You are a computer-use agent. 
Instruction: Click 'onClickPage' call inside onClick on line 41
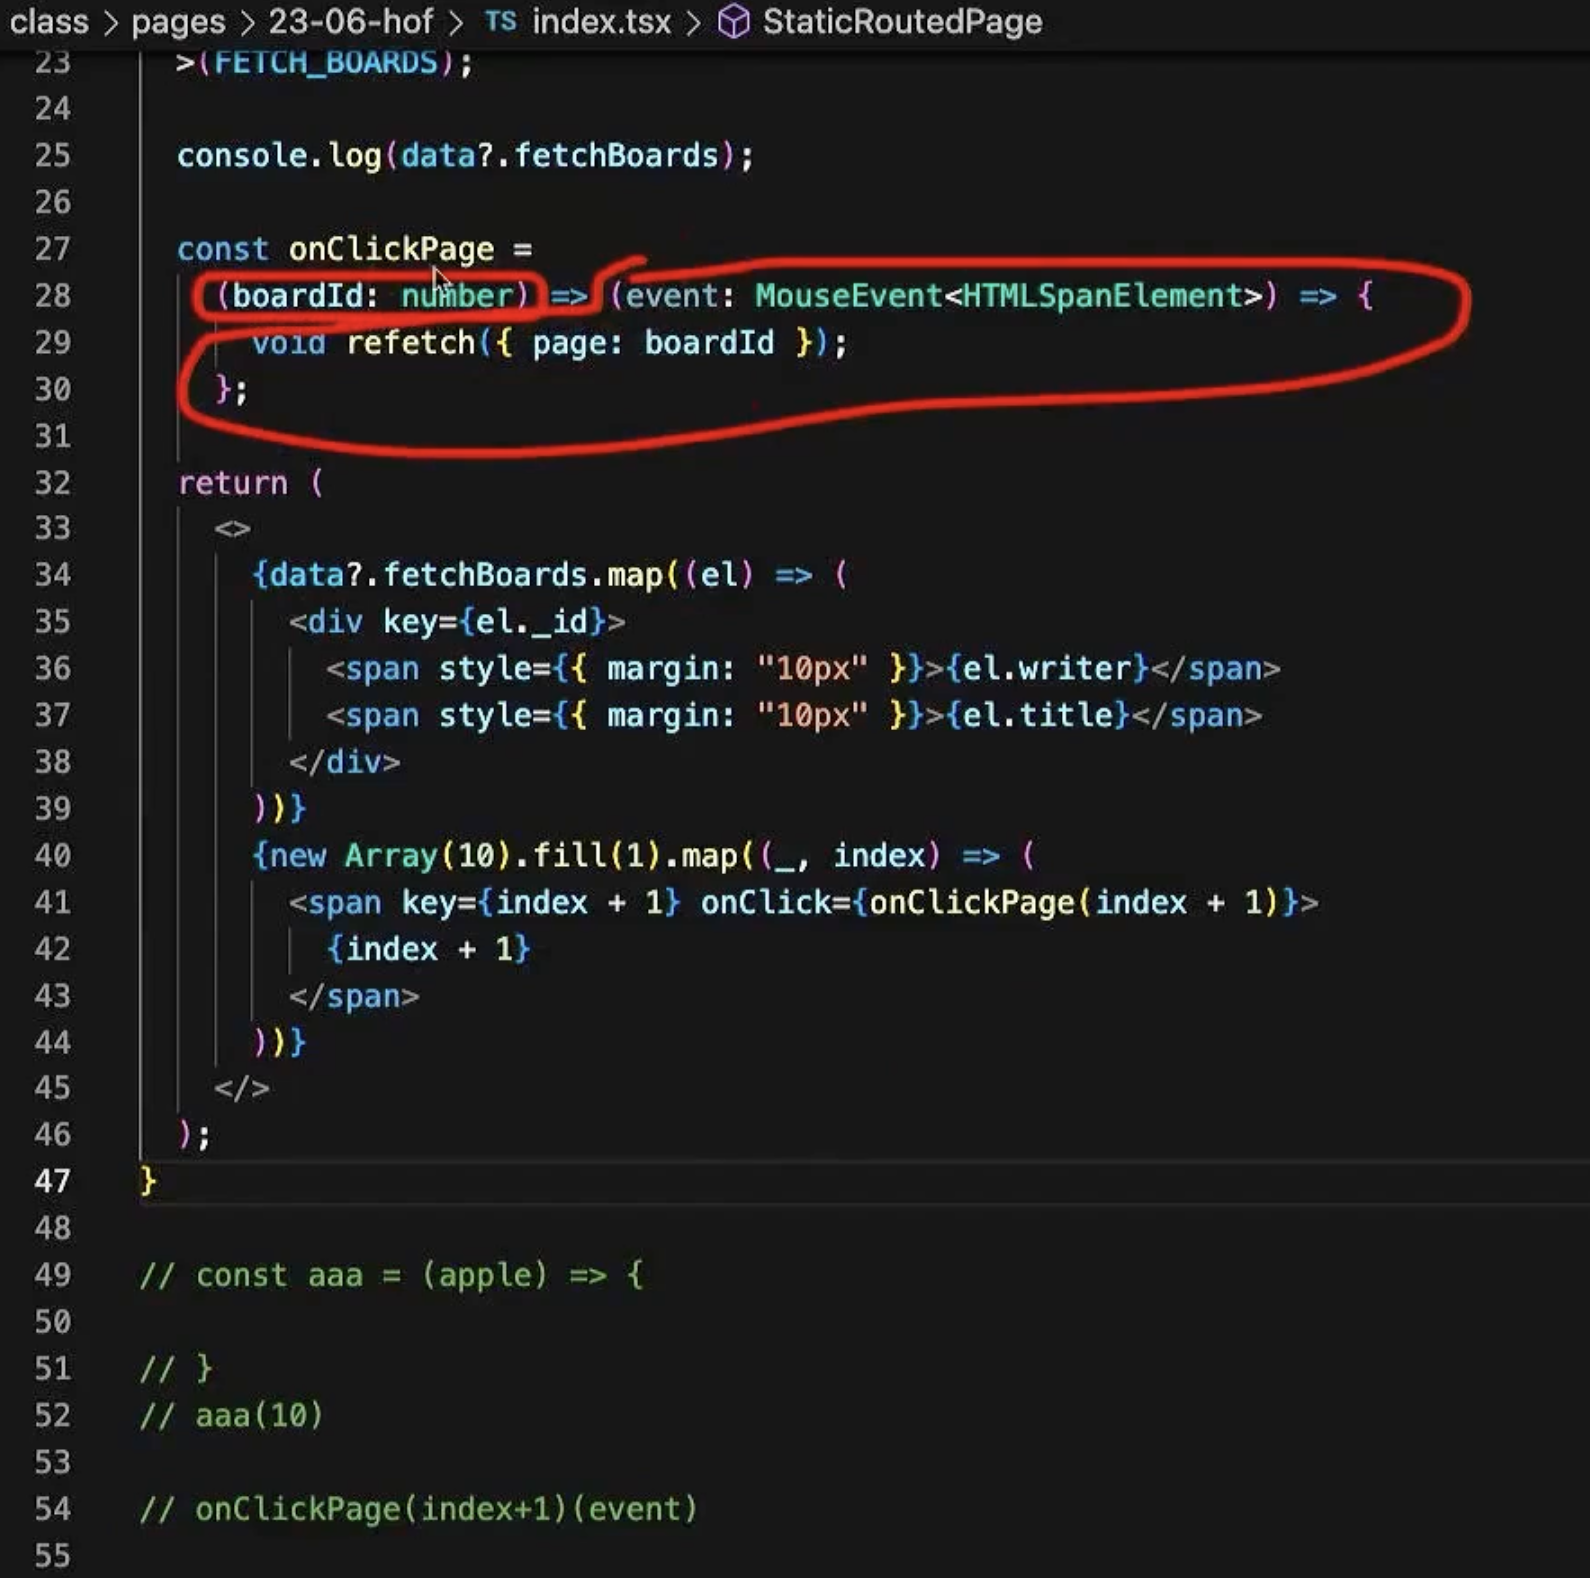coord(972,903)
